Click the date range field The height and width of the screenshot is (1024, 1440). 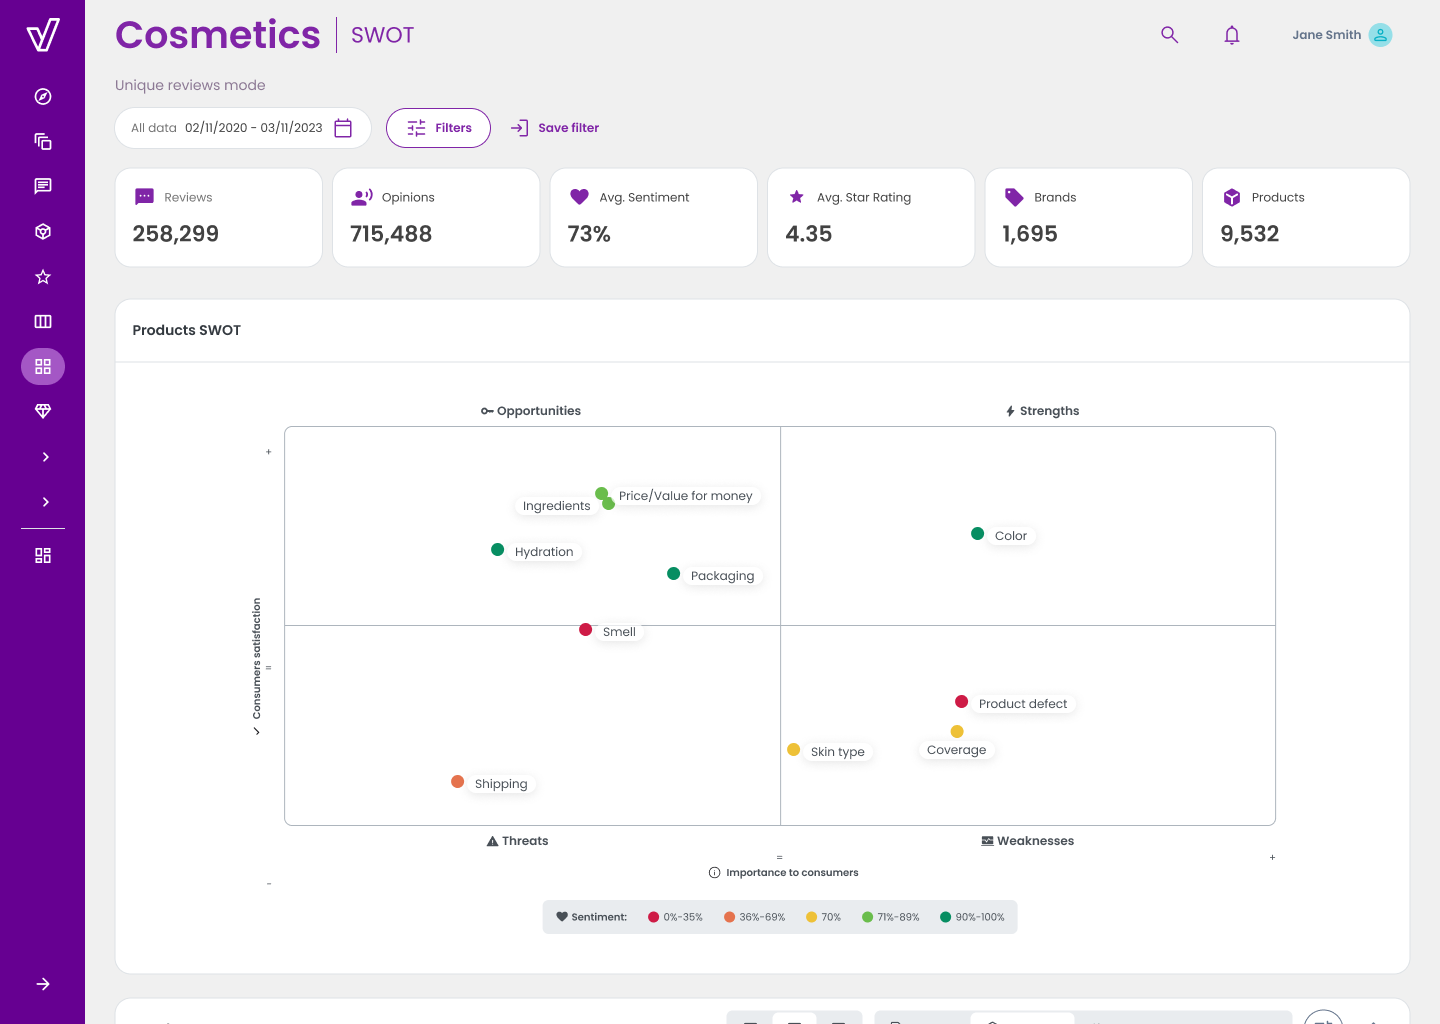click(243, 128)
